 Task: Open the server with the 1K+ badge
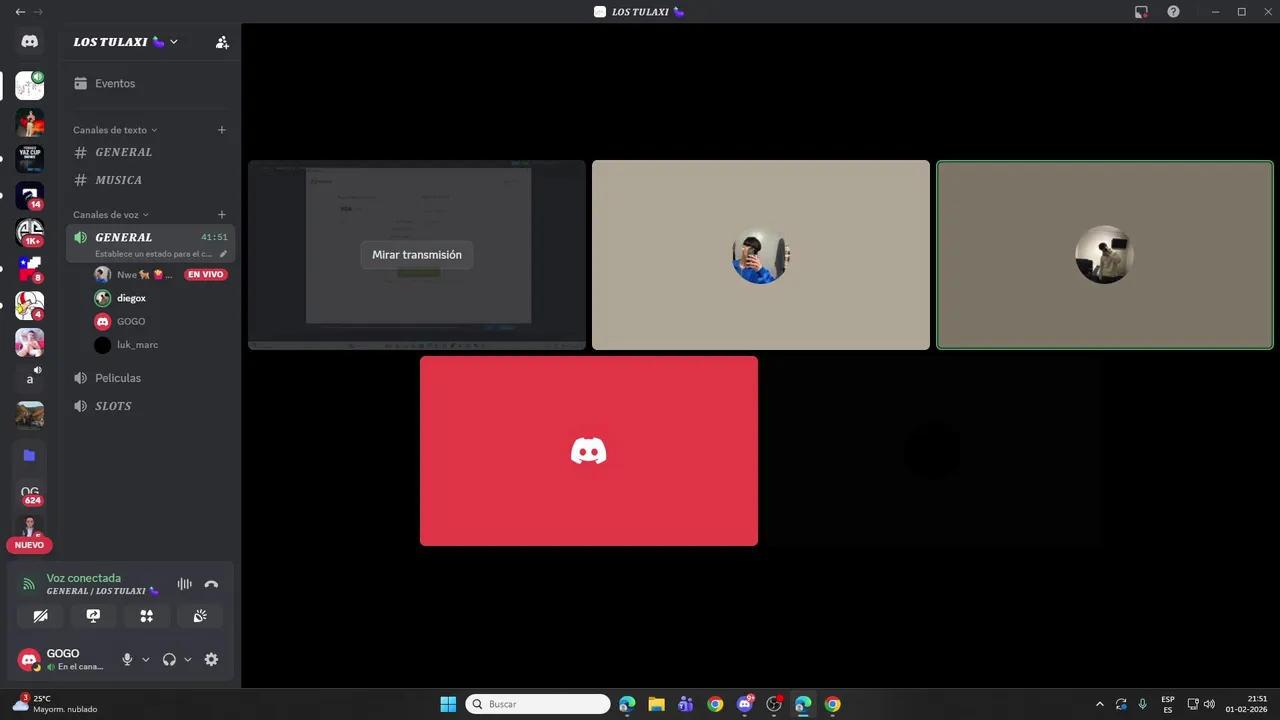[29, 232]
